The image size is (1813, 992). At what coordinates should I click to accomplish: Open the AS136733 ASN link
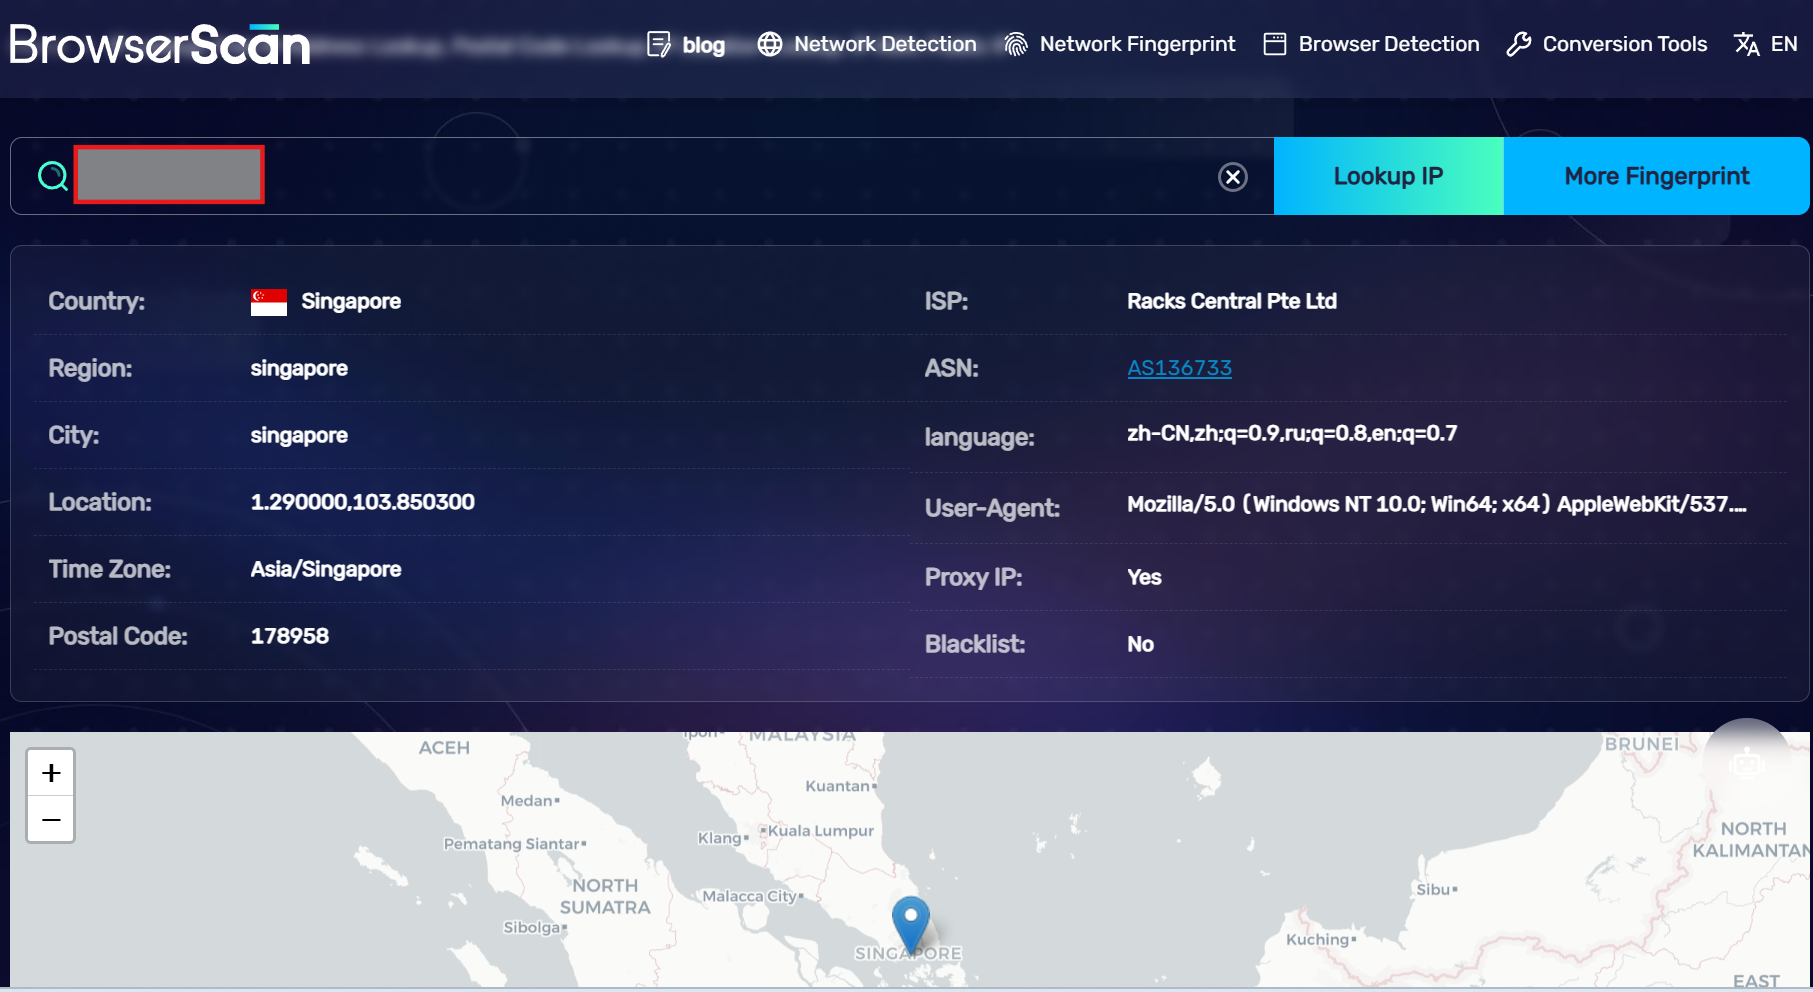[x=1180, y=368]
